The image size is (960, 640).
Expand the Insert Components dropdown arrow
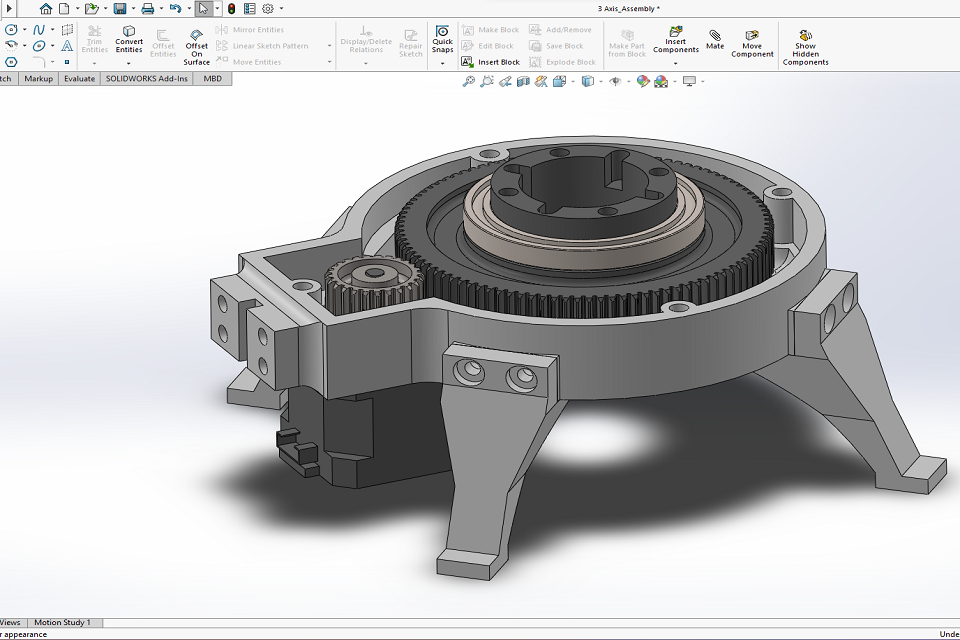(x=676, y=63)
